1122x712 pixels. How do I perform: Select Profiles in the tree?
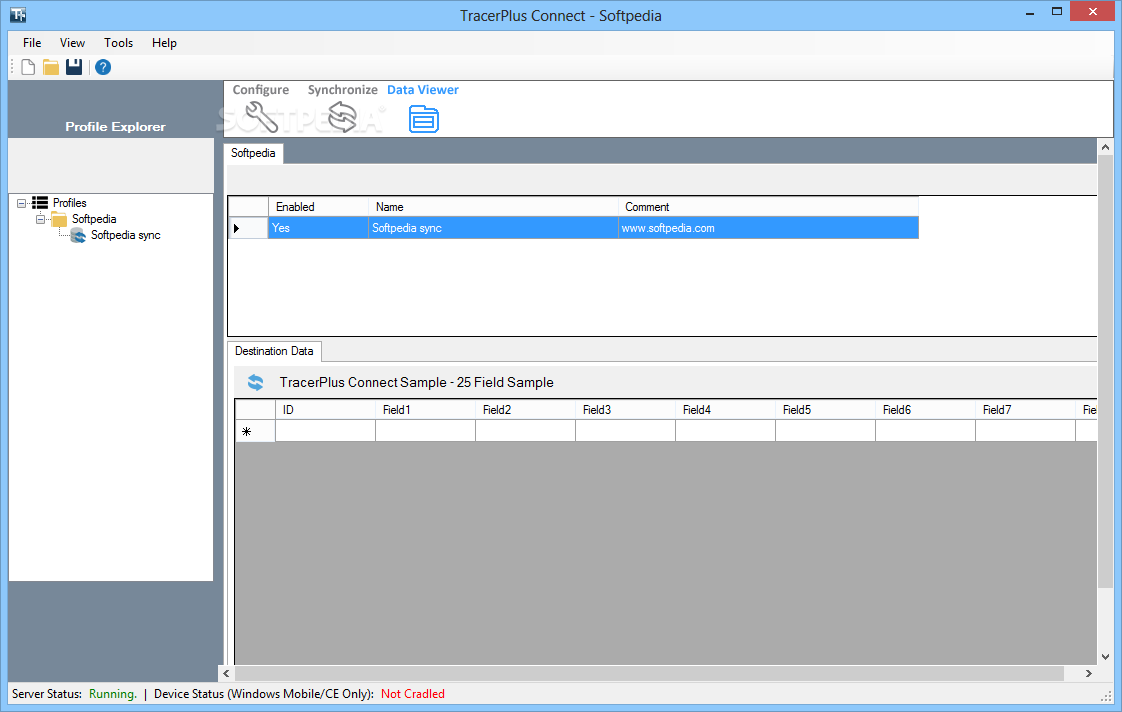pyautogui.click(x=69, y=203)
